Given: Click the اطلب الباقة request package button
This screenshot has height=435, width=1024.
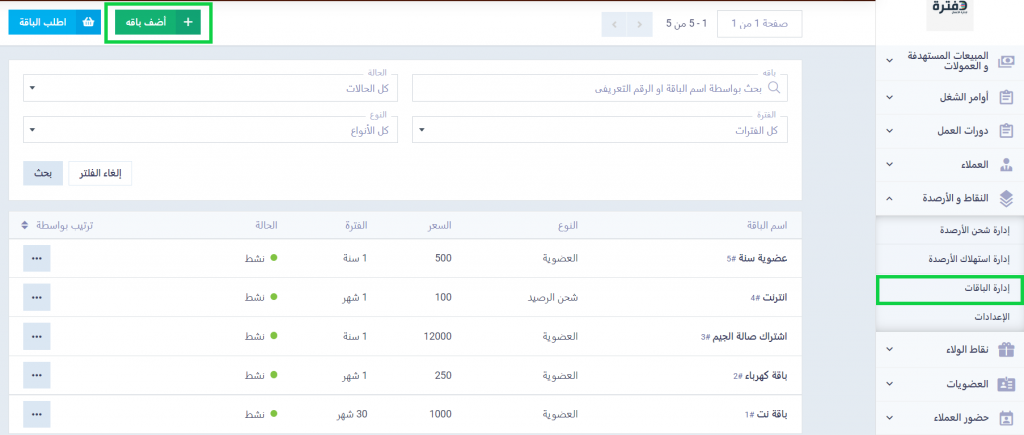Looking at the screenshot, I should point(55,22).
